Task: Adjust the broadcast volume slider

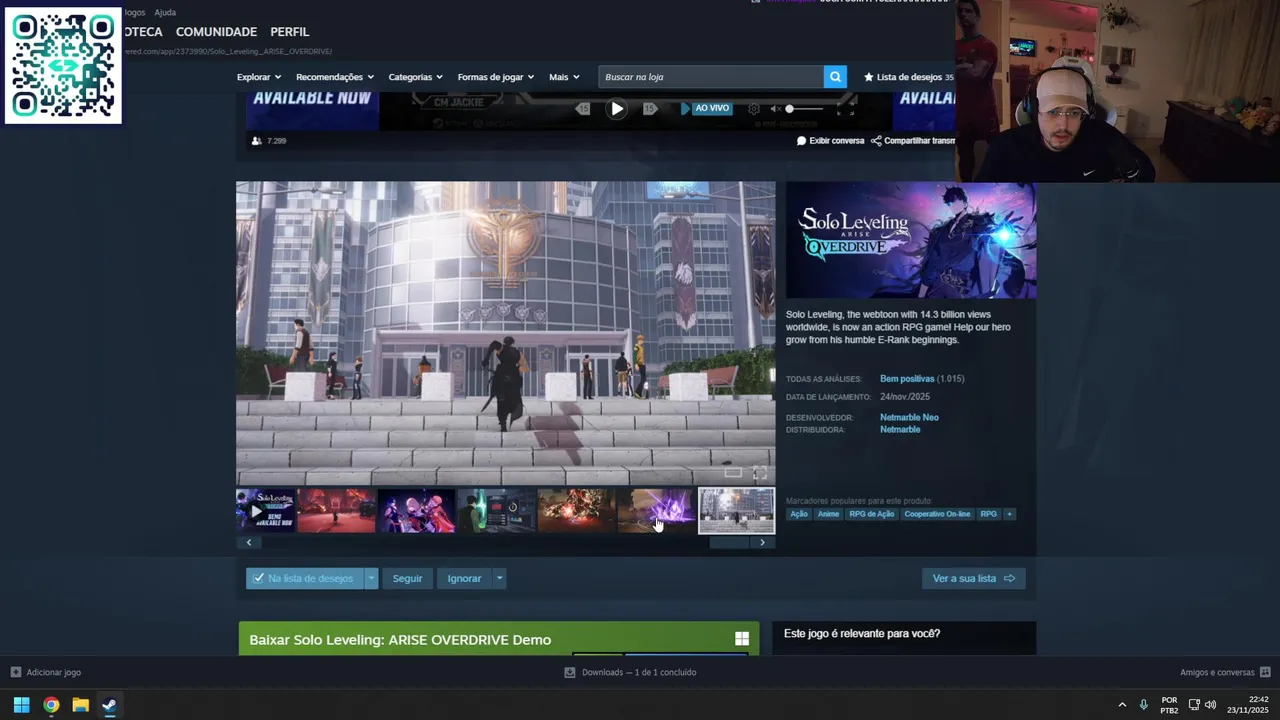Action: click(x=805, y=109)
